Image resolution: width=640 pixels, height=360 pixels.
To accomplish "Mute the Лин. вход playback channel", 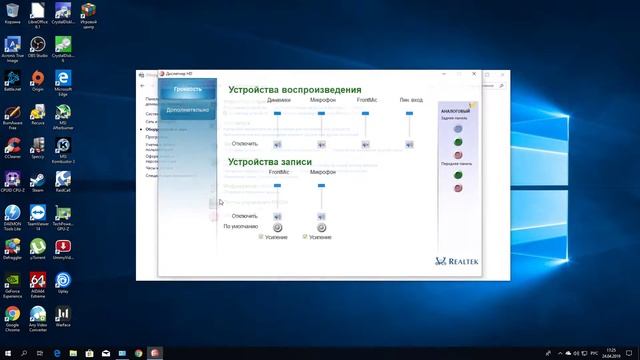I will click(x=409, y=144).
